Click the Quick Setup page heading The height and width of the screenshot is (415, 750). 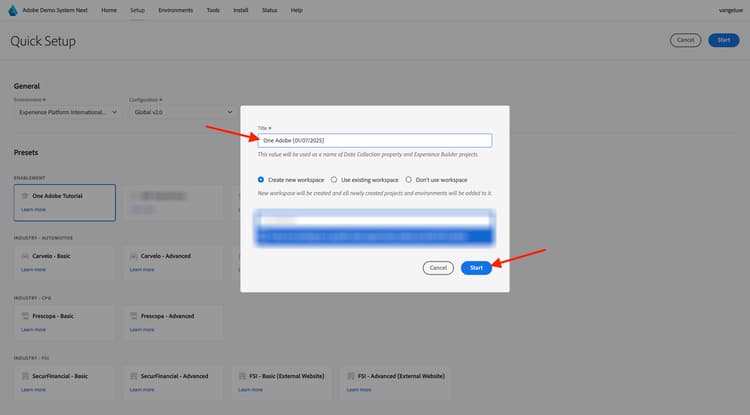coord(43,41)
